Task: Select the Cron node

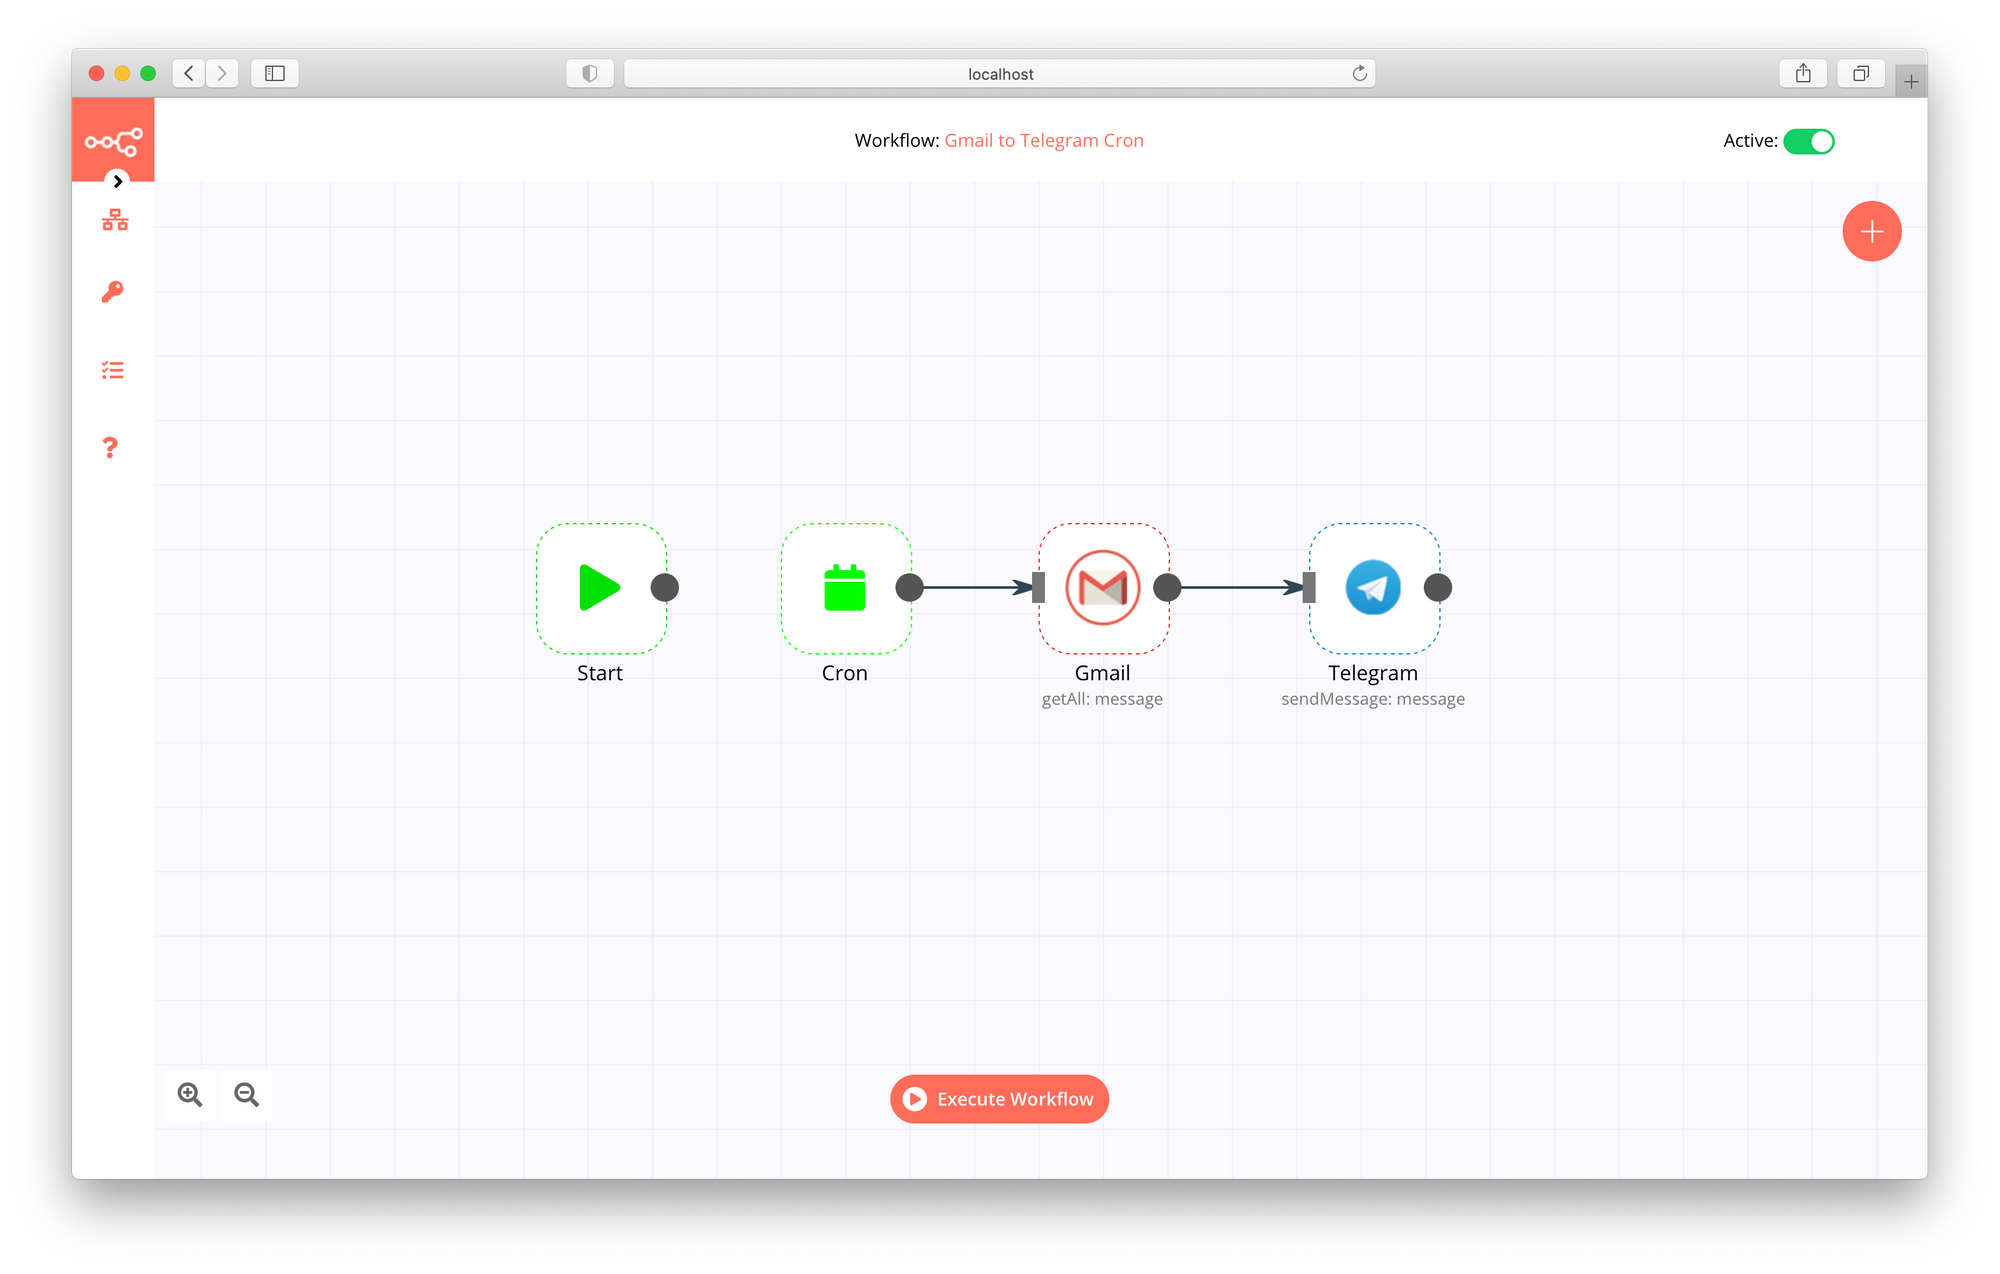Action: (845, 588)
